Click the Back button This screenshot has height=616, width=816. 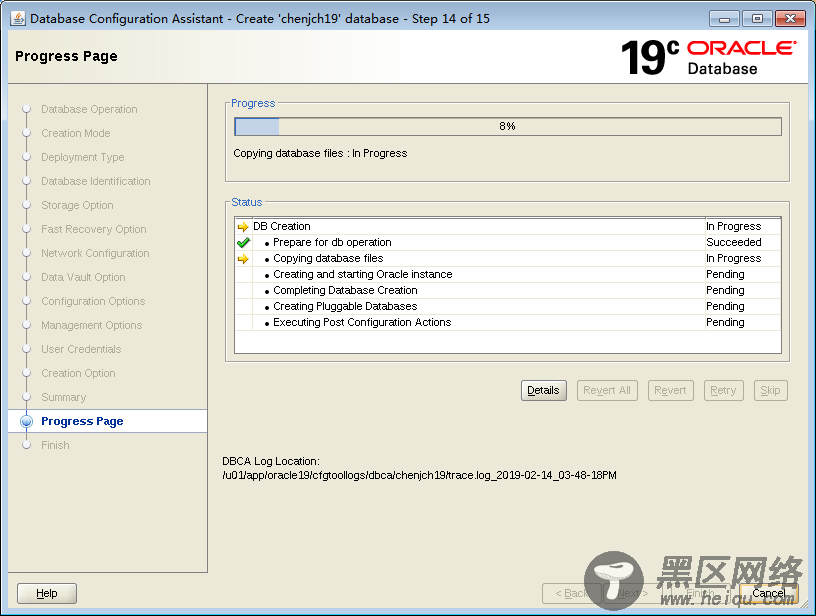click(x=571, y=593)
